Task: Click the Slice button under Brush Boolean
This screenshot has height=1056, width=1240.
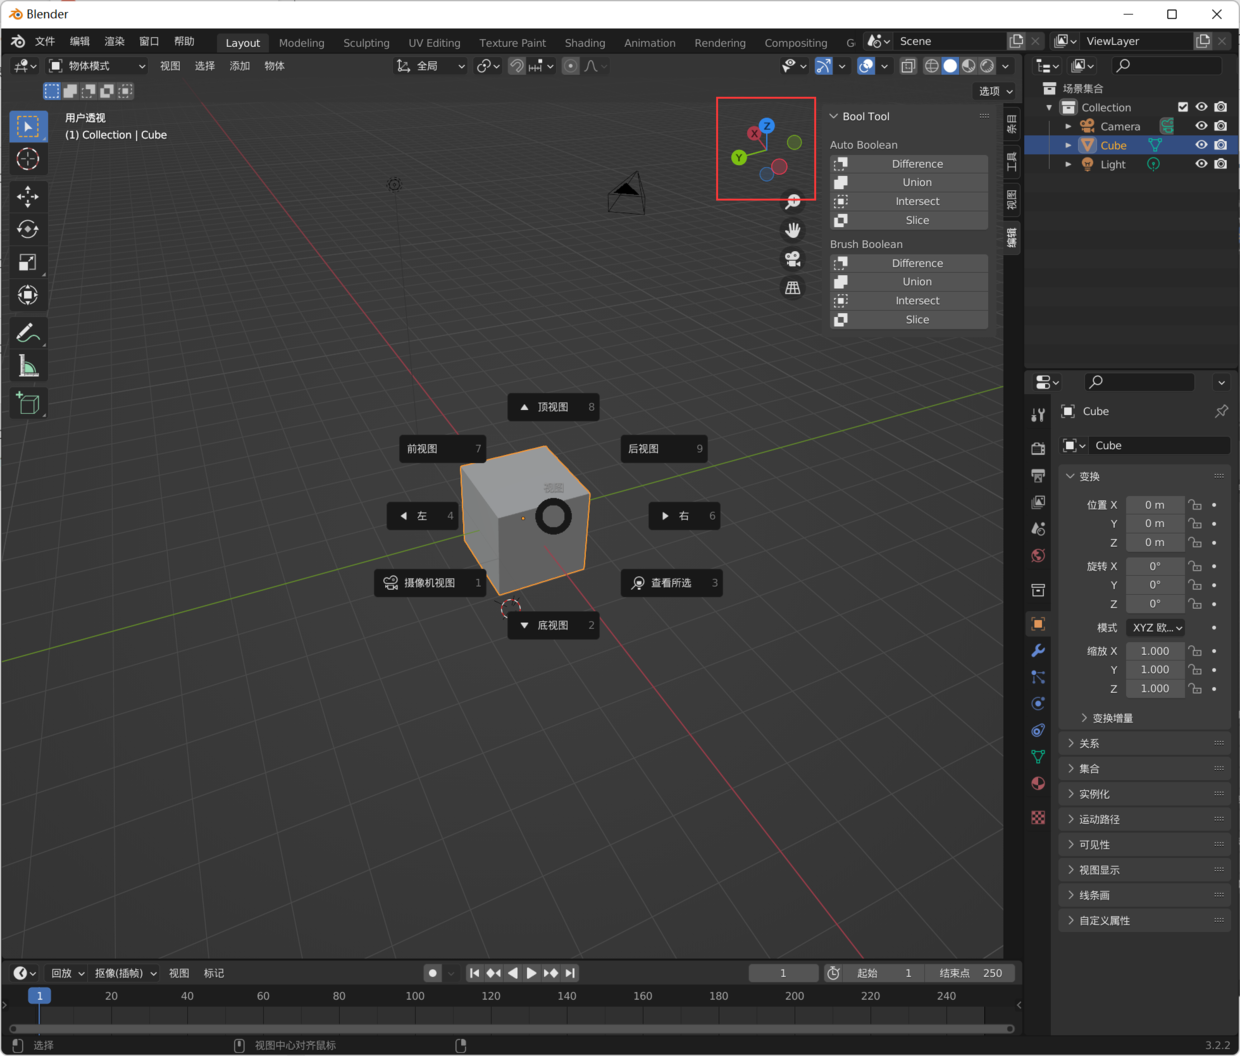Action: tap(916, 319)
